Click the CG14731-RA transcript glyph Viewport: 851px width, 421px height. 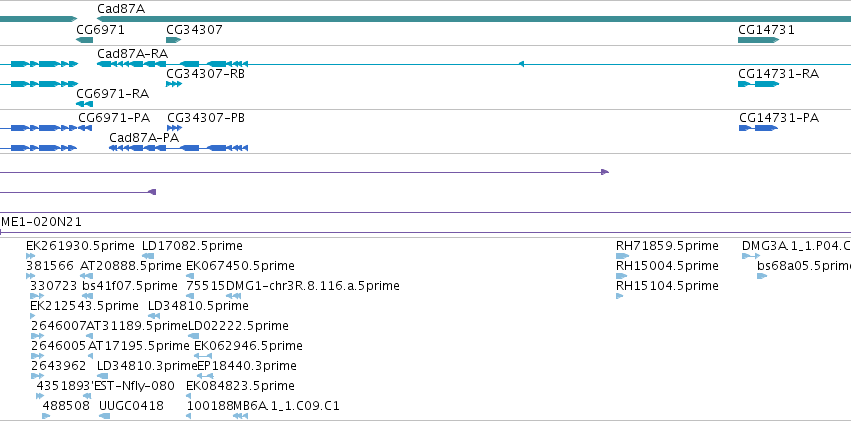click(759, 84)
